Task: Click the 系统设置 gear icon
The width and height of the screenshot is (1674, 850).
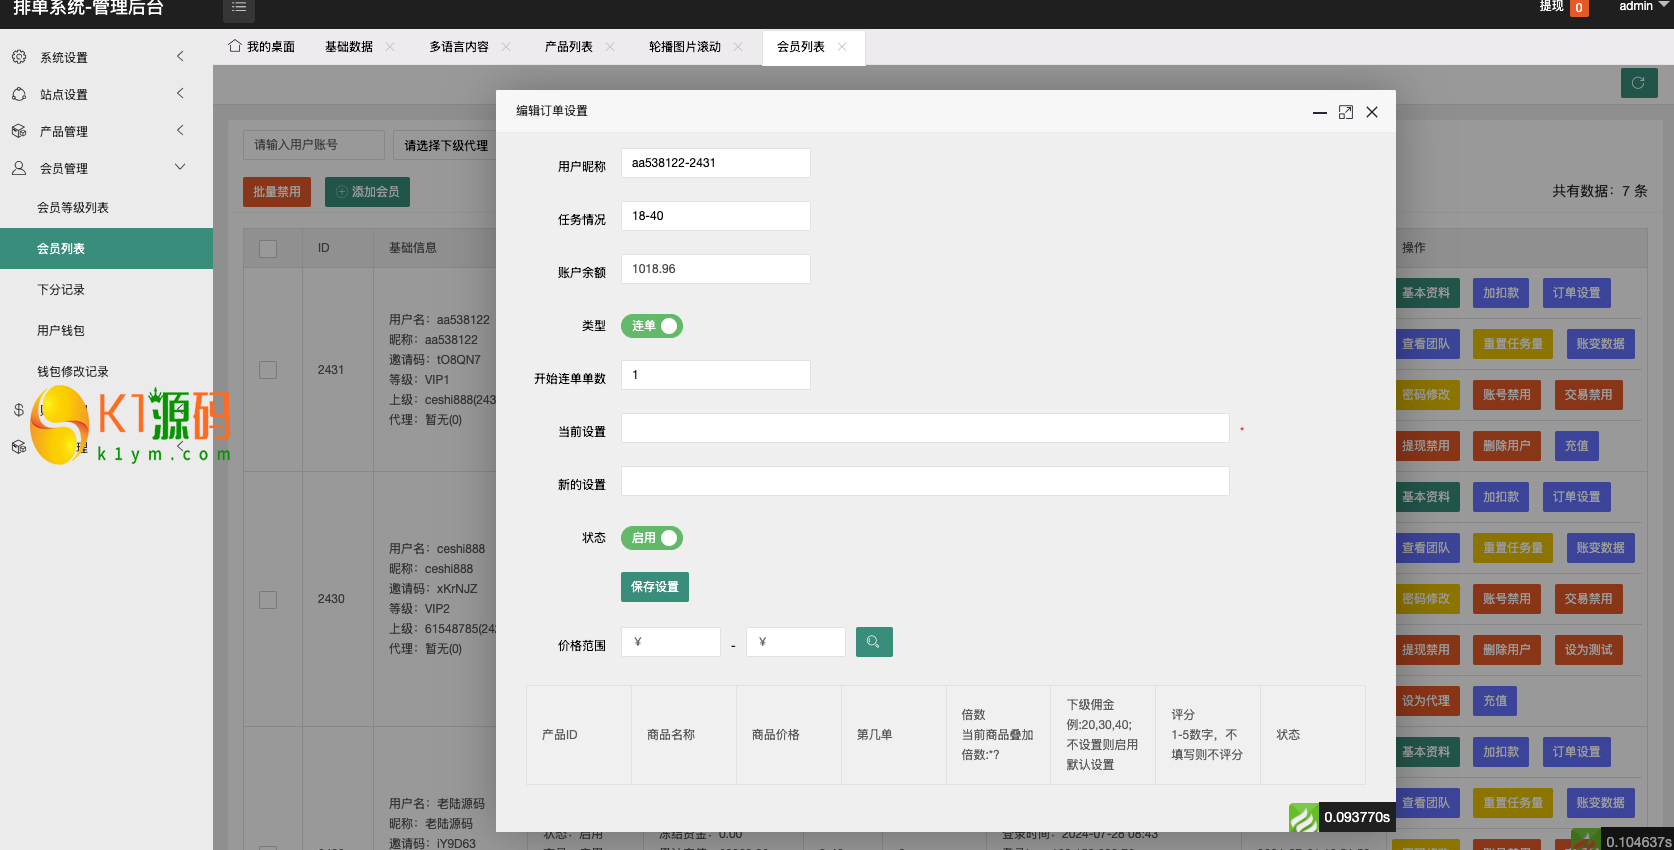Action: click(19, 57)
